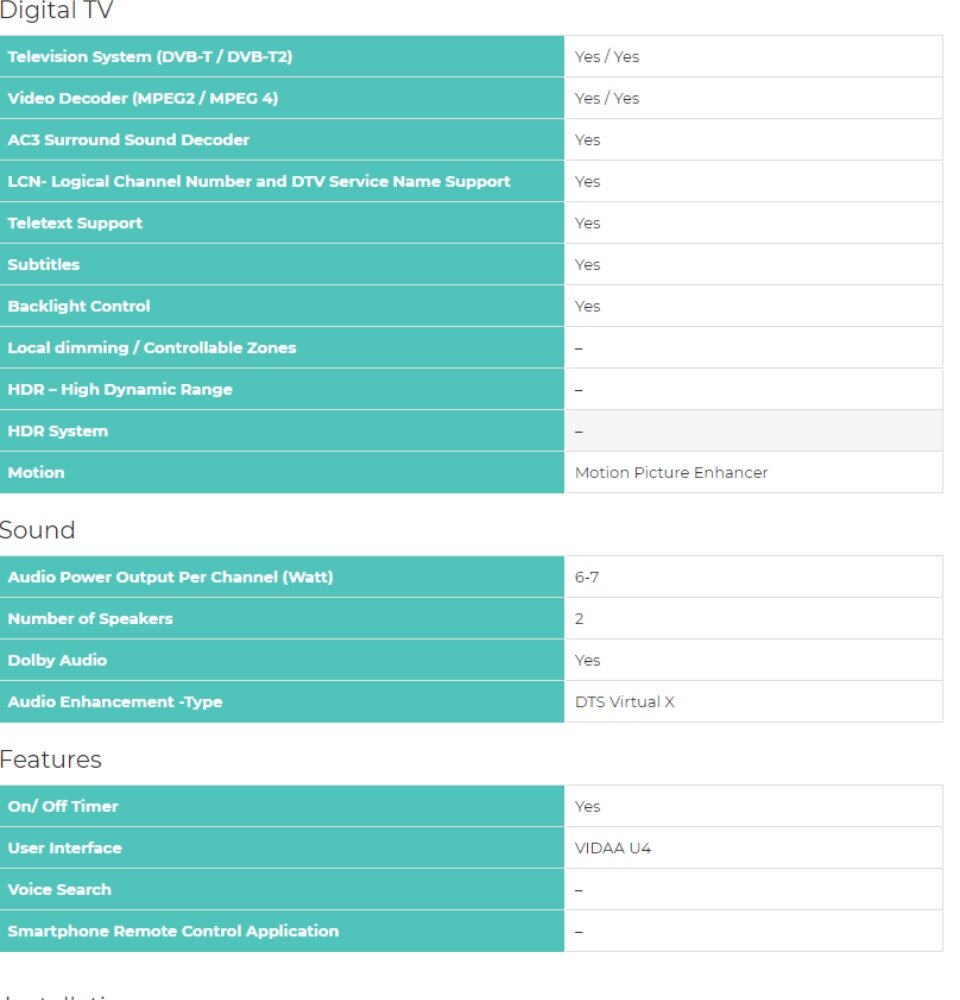This screenshot has height=1000, width=960.
Task: Click 'Audio Enhancement -Type' label
Action: pos(115,702)
